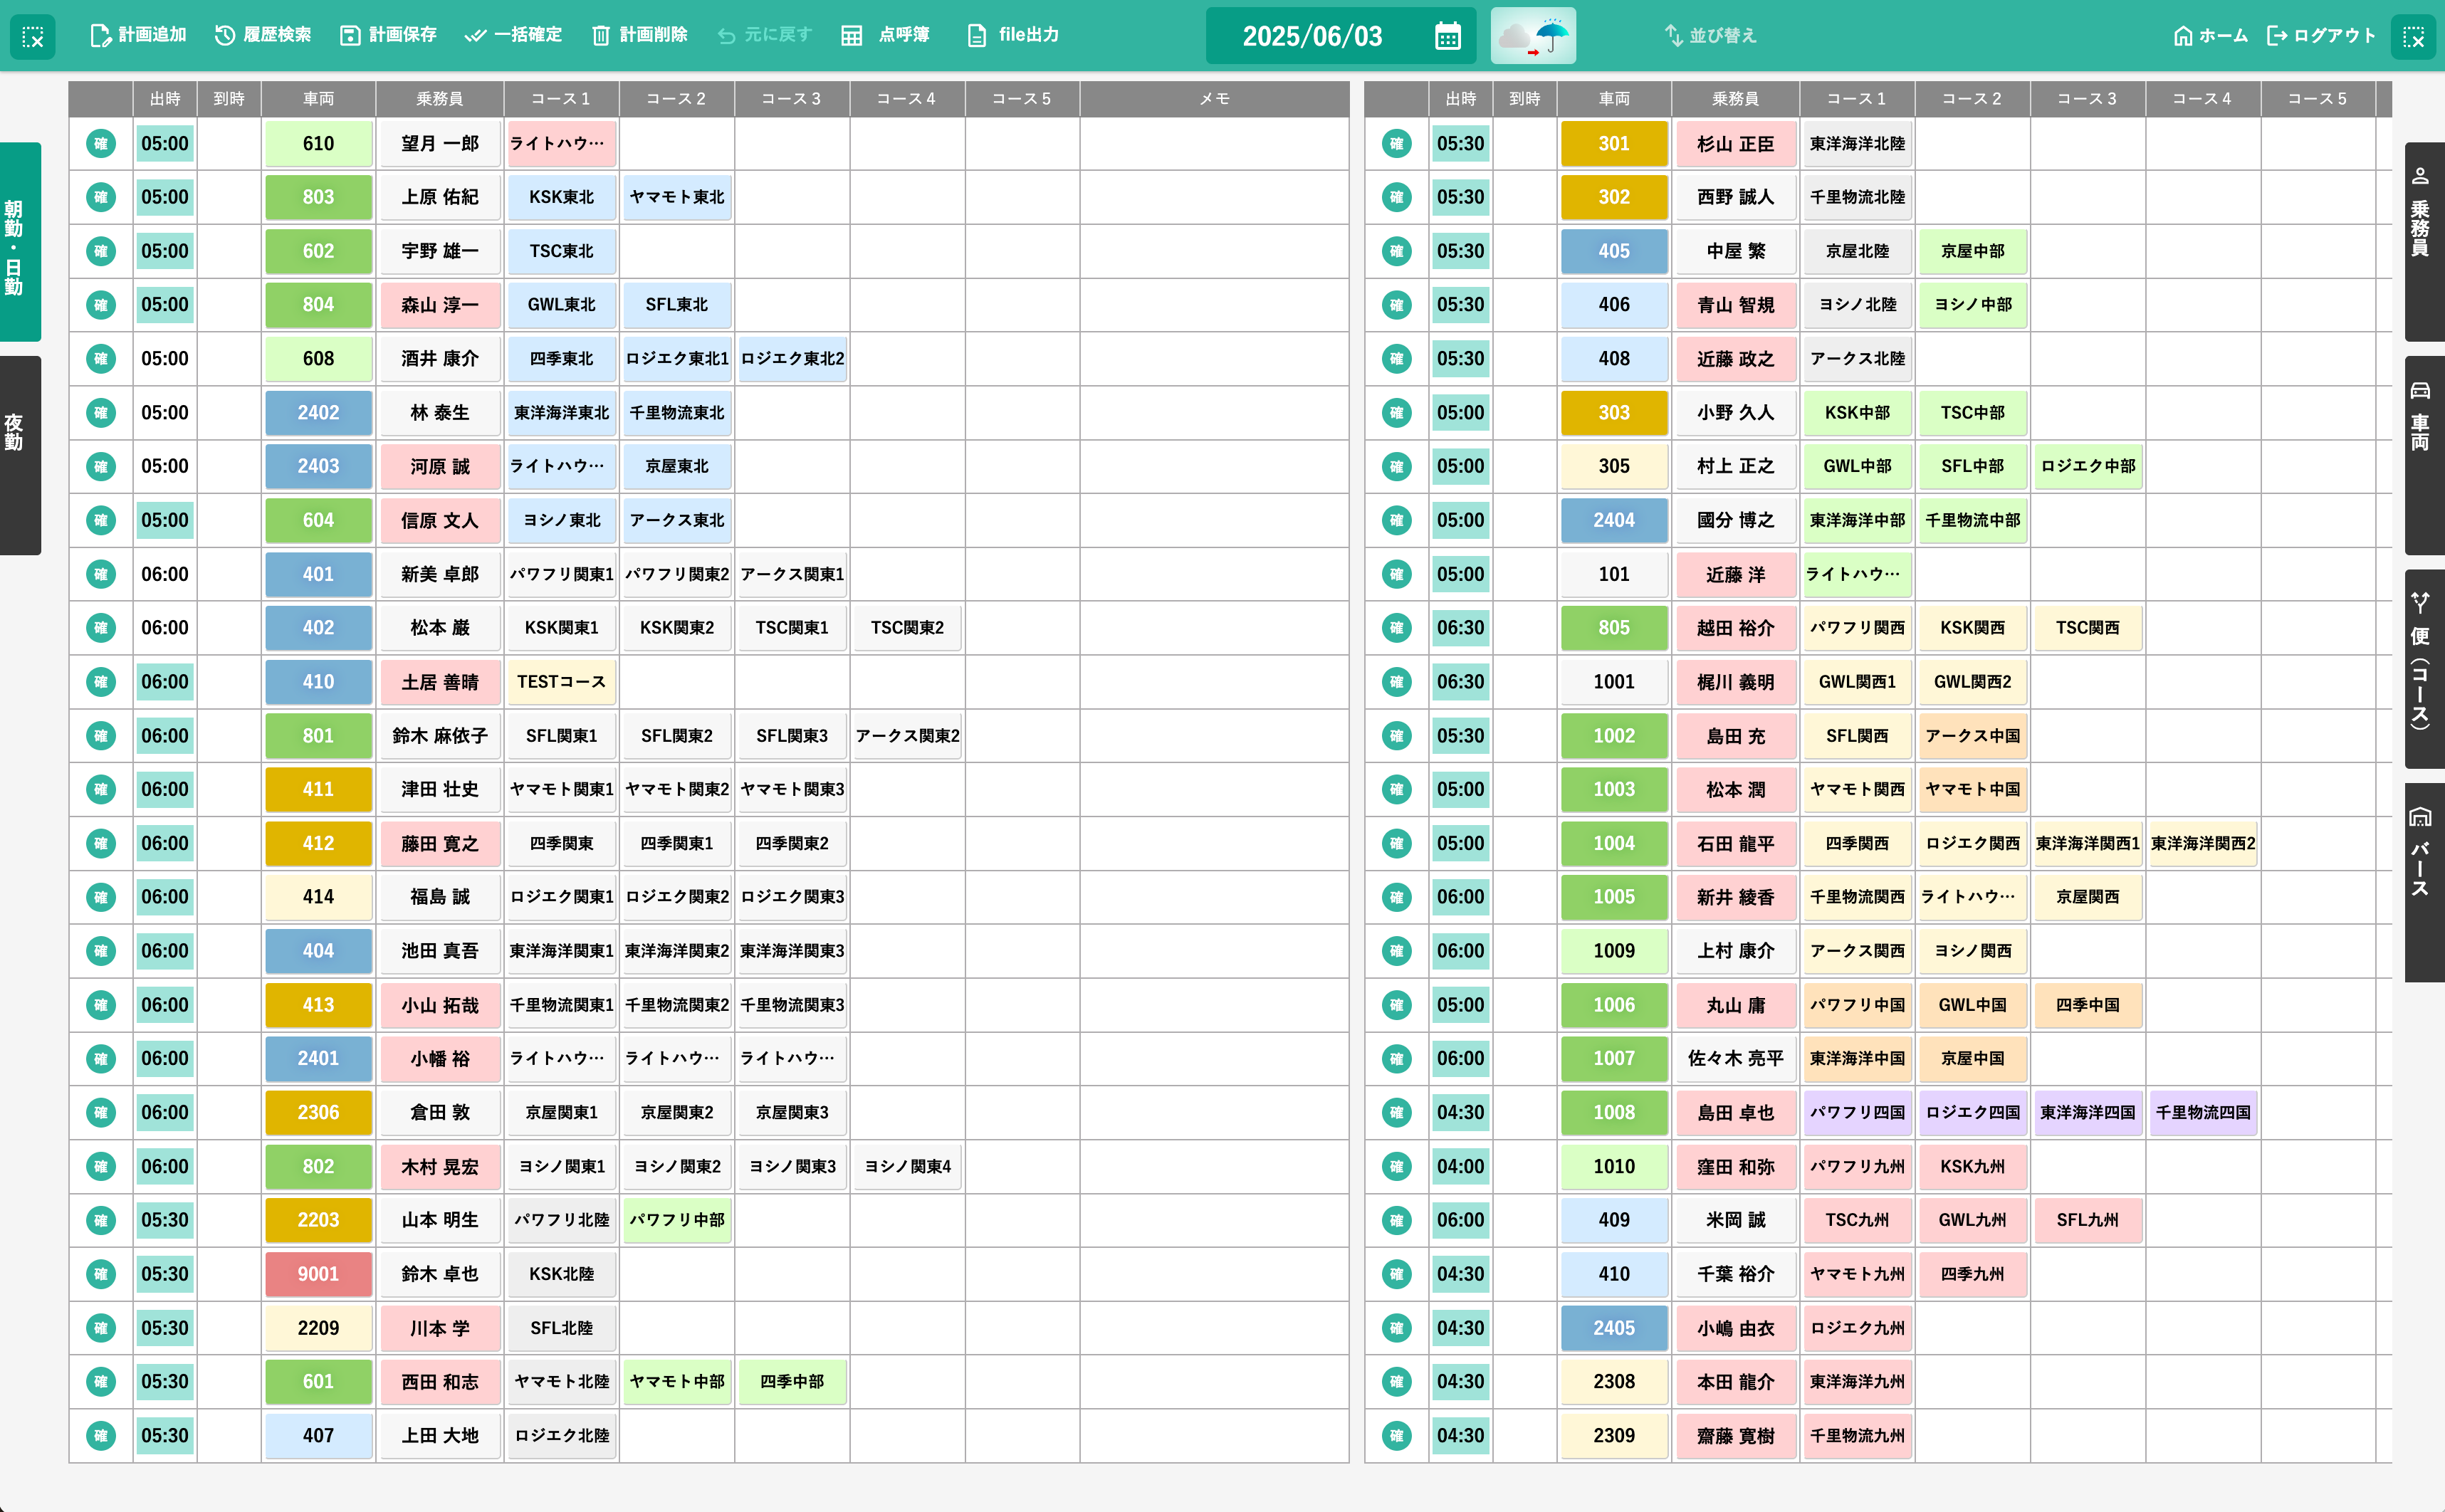Open the 点呼簿 table icon
2445x1512 pixels.
(851, 36)
